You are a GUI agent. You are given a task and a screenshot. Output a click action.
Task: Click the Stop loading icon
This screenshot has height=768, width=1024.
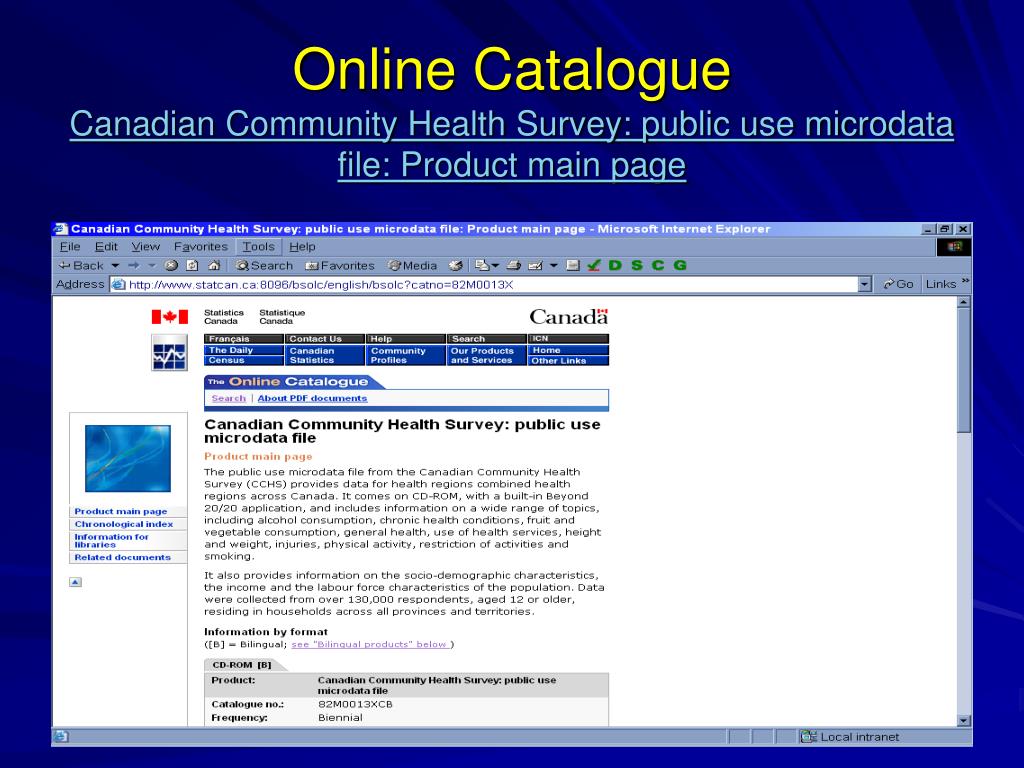[171, 265]
